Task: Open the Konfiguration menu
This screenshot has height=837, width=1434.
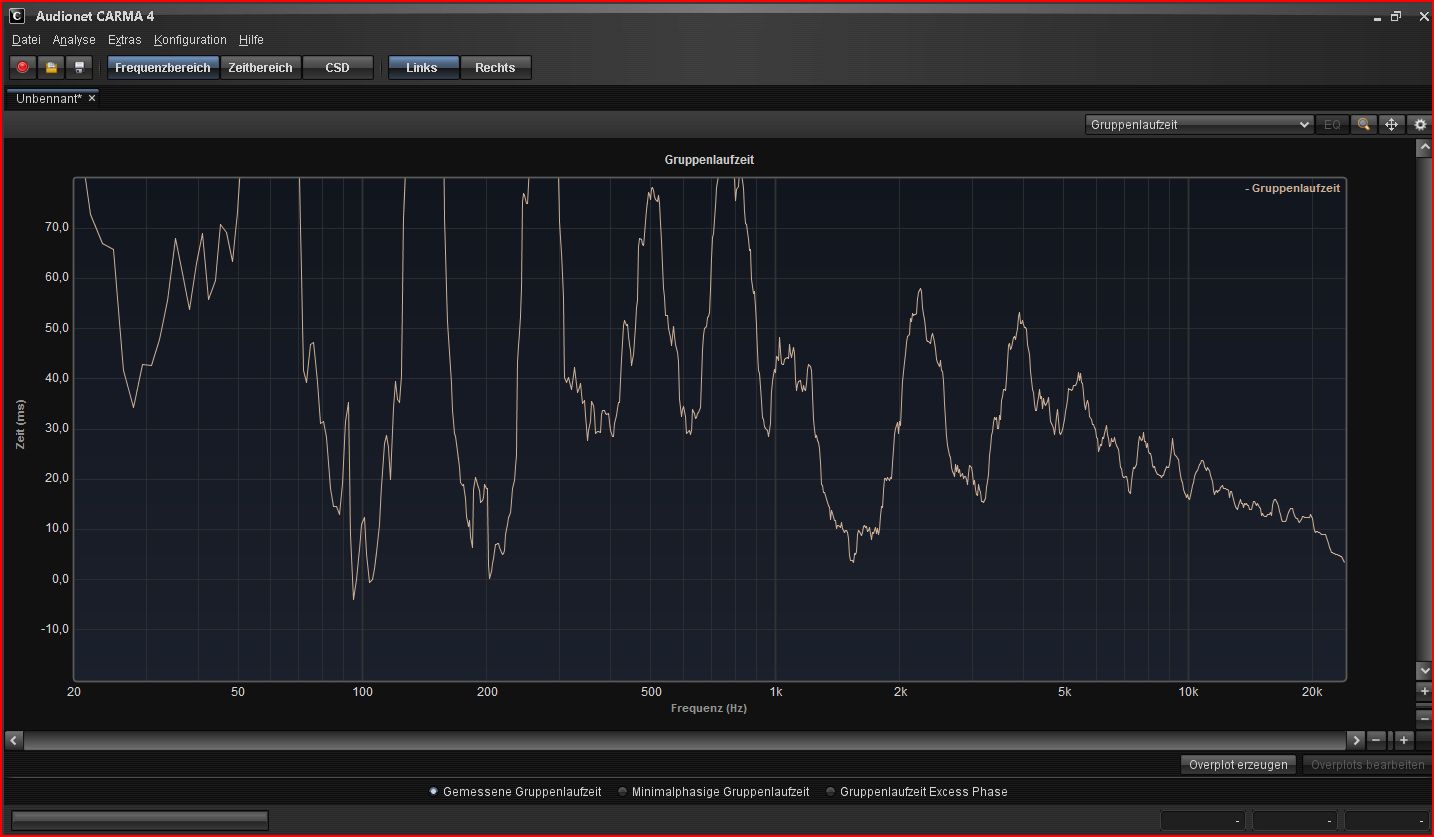Action: 190,40
